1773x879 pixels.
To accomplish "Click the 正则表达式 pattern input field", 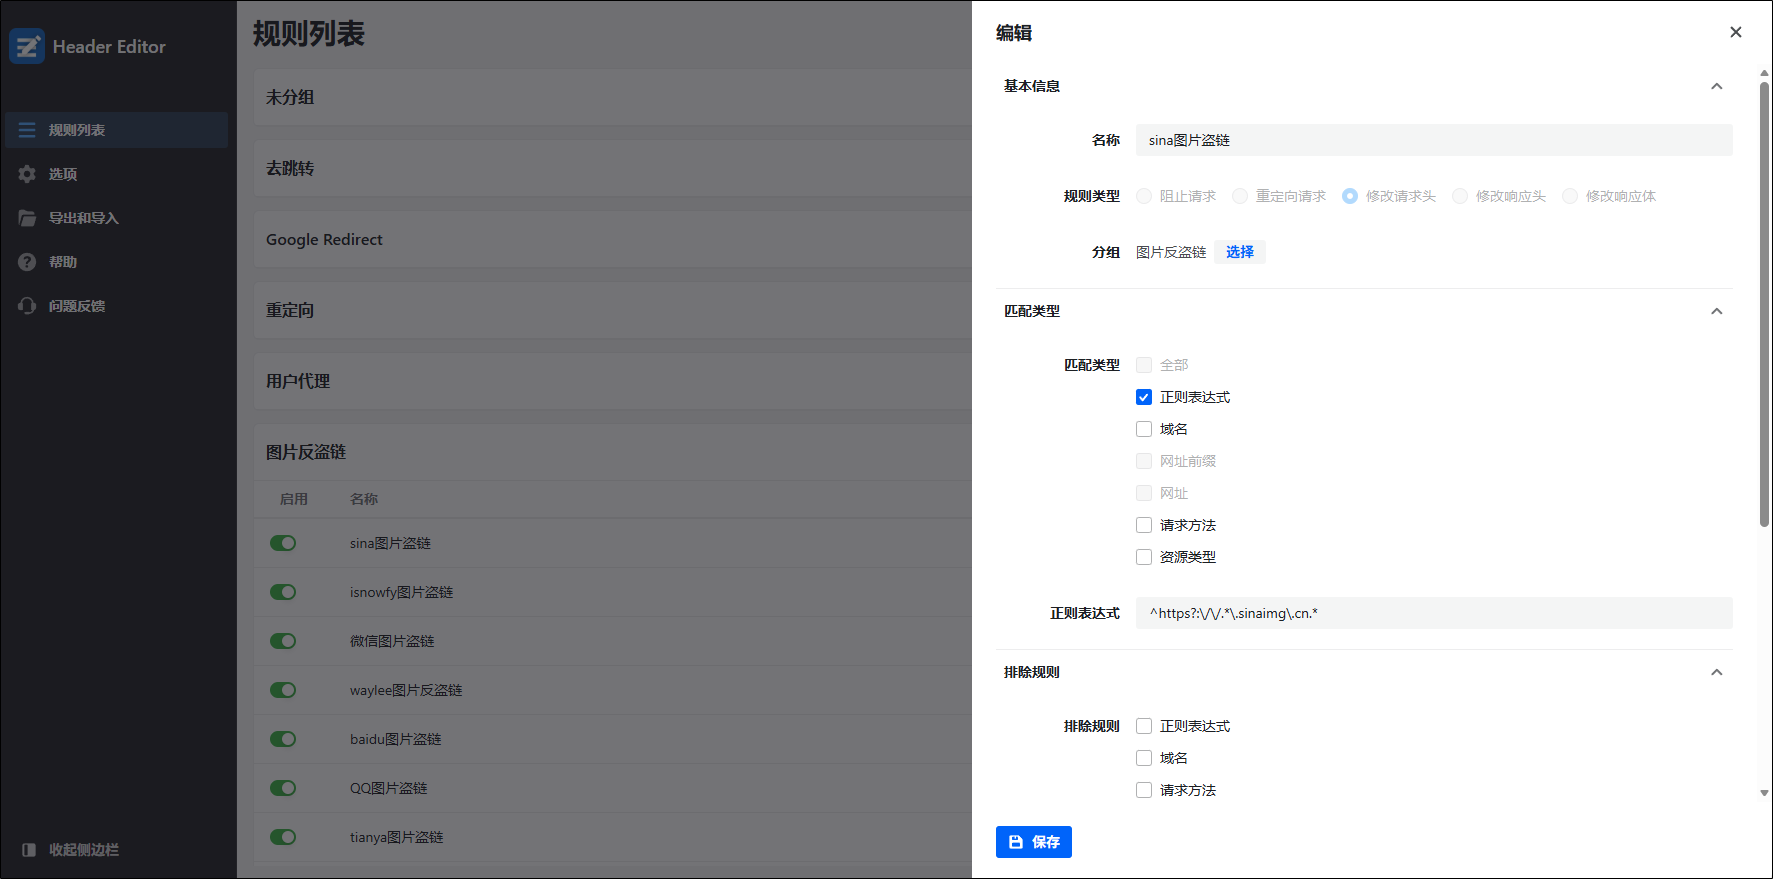I will [1434, 613].
